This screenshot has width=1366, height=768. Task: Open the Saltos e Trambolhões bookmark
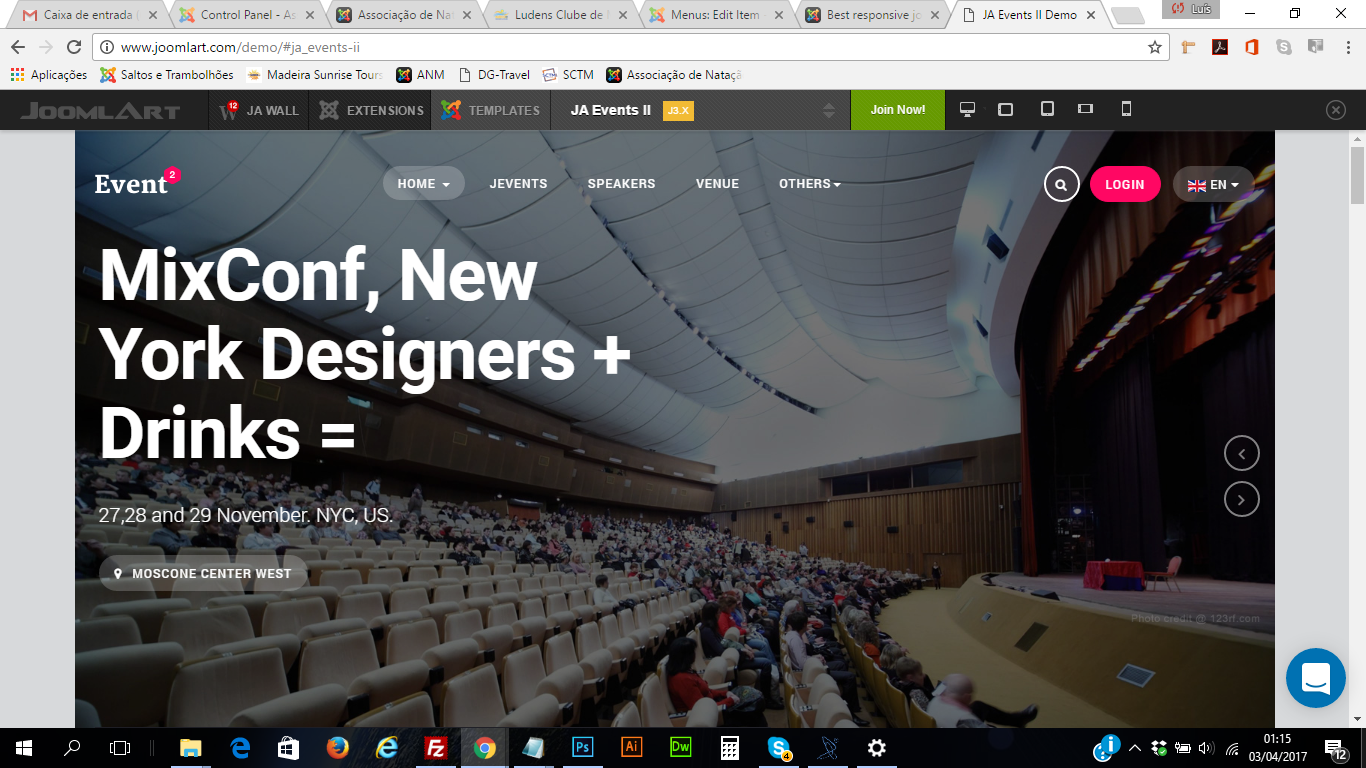pos(166,75)
